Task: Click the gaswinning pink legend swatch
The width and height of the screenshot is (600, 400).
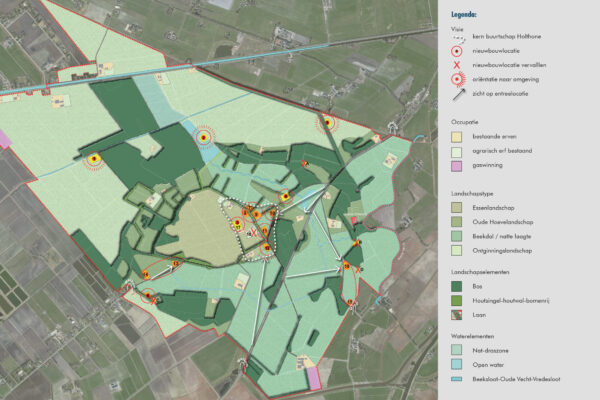Action: 457,166
